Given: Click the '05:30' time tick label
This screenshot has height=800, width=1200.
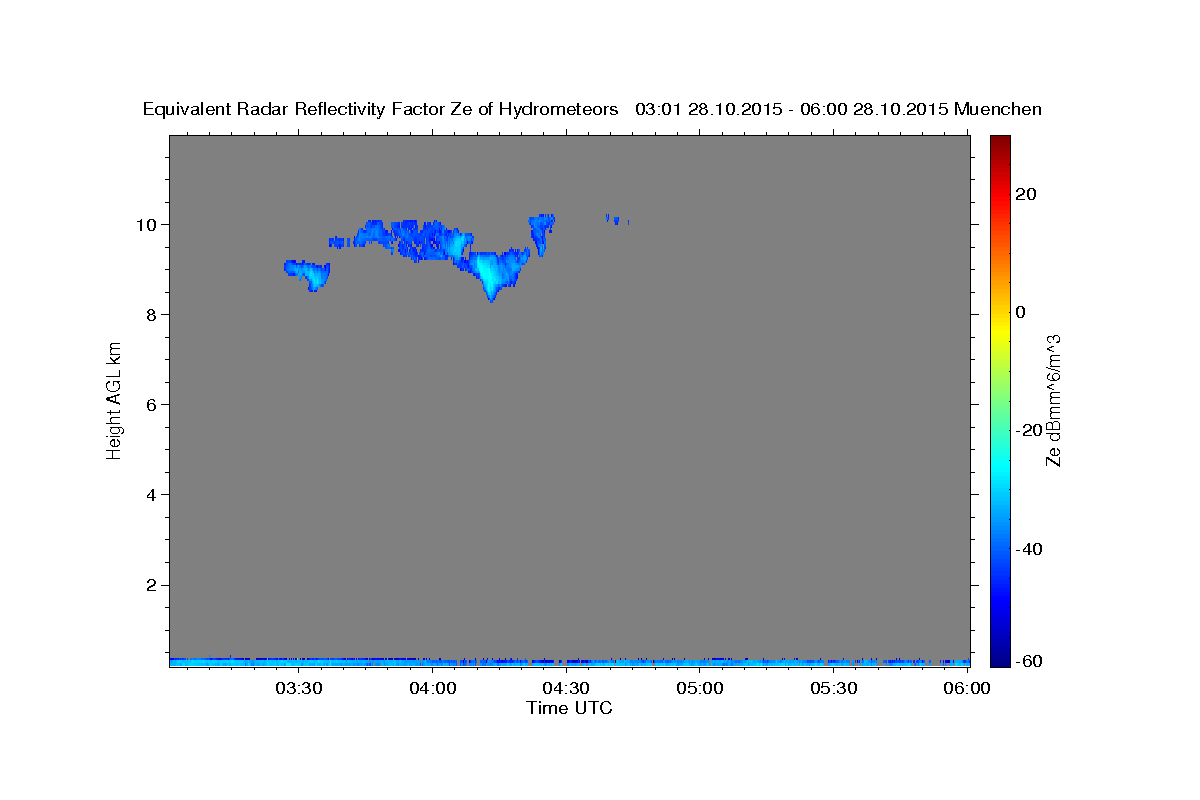Looking at the screenshot, I should (833, 689).
